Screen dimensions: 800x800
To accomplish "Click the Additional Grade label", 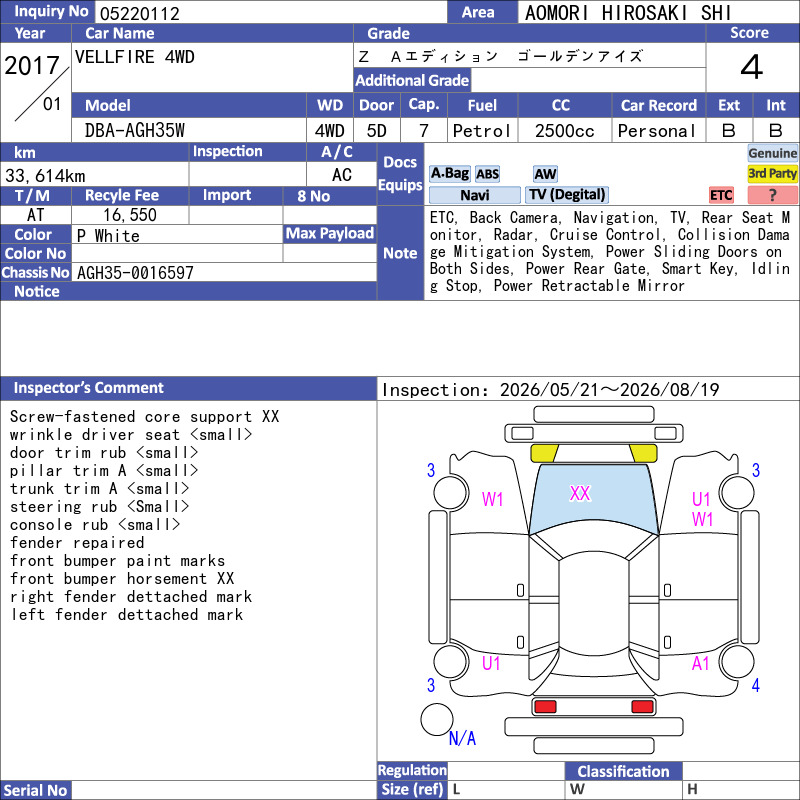I will 412,80.
